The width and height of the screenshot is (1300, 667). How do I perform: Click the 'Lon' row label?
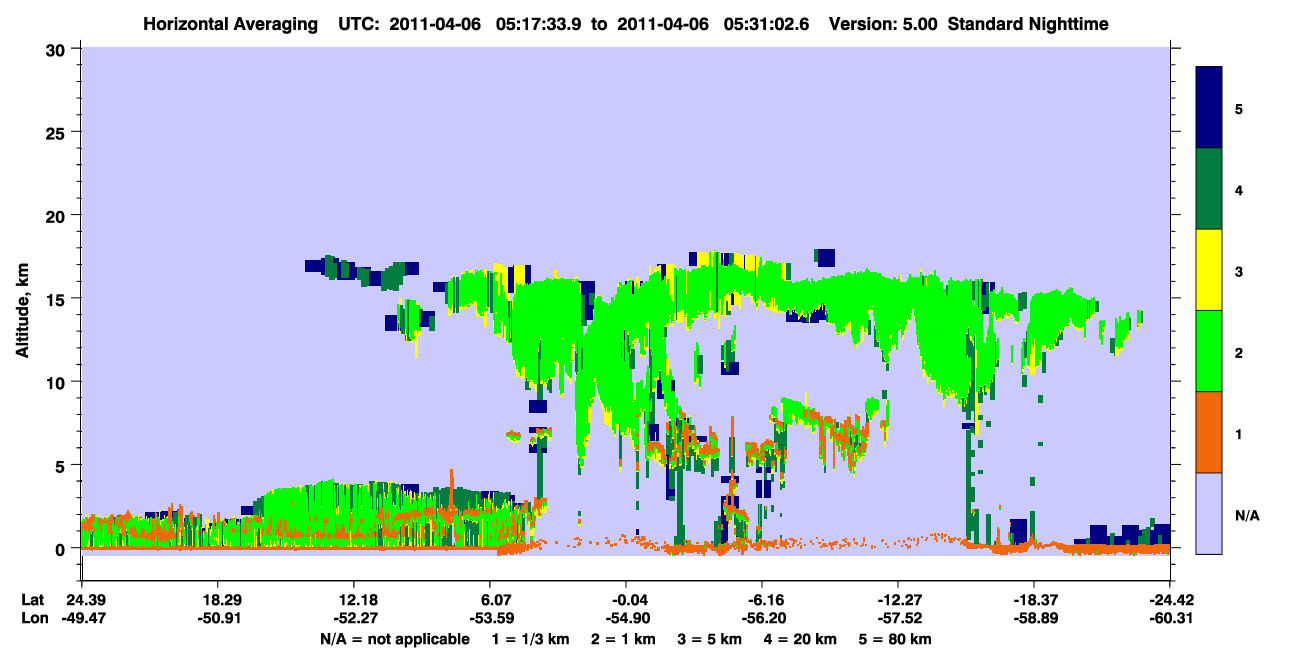click(33, 619)
